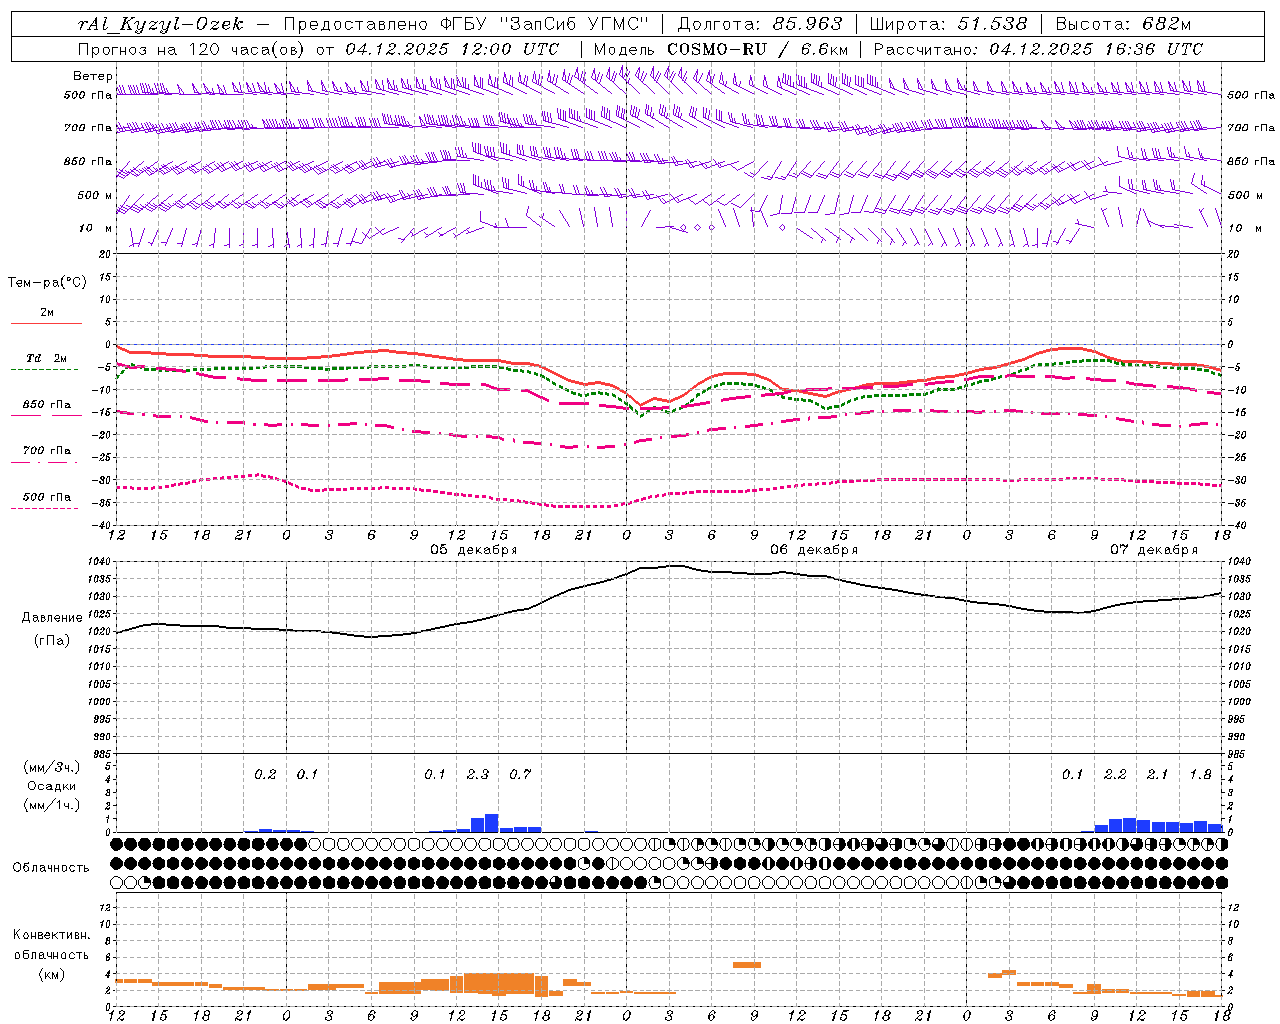The width and height of the screenshot is (1280, 1024).
Task: Click the station name rAl_Kyzyl-Ozek in the header
Action: 160,24
